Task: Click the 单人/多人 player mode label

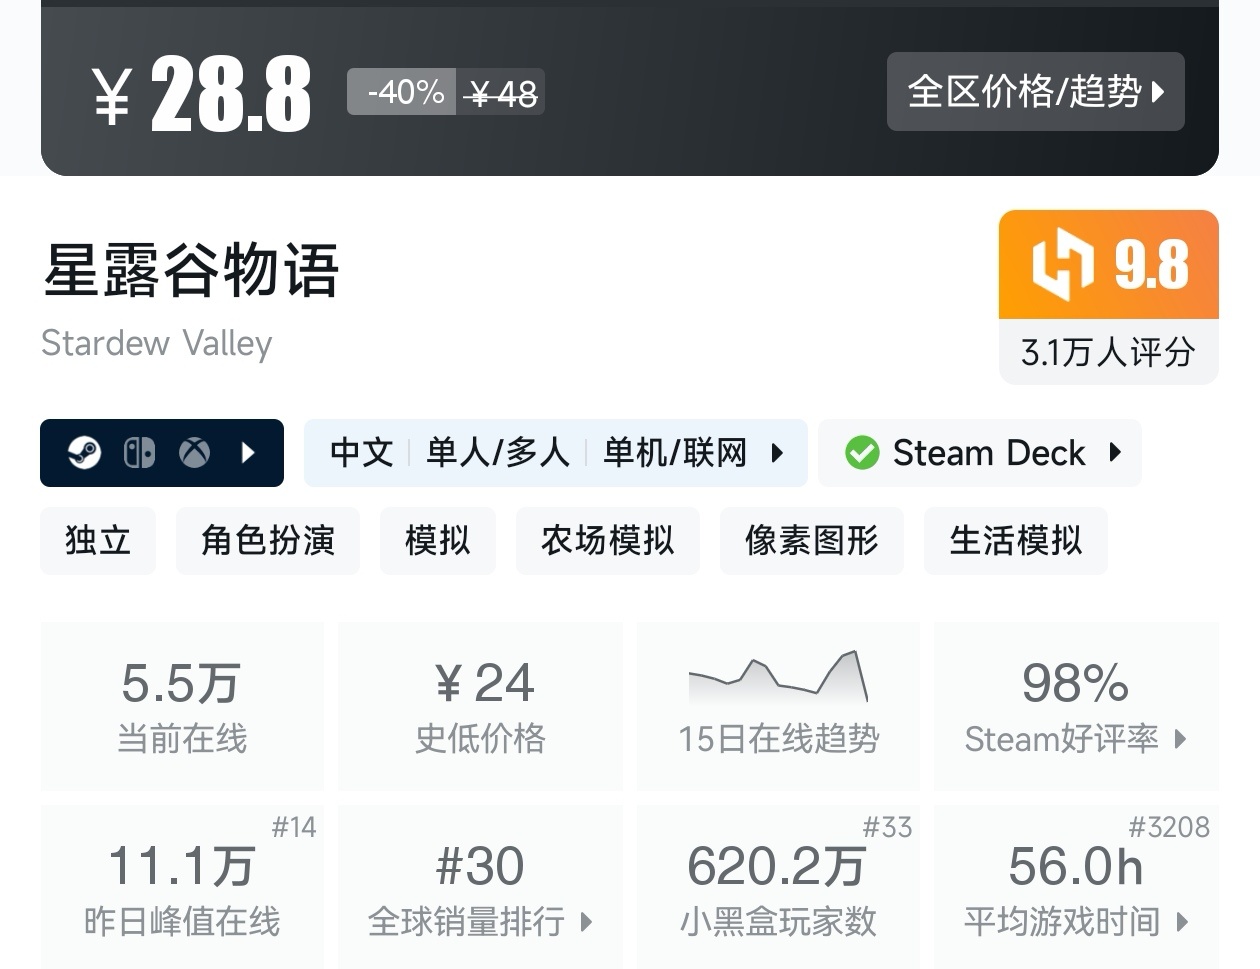Action: (498, 453)
